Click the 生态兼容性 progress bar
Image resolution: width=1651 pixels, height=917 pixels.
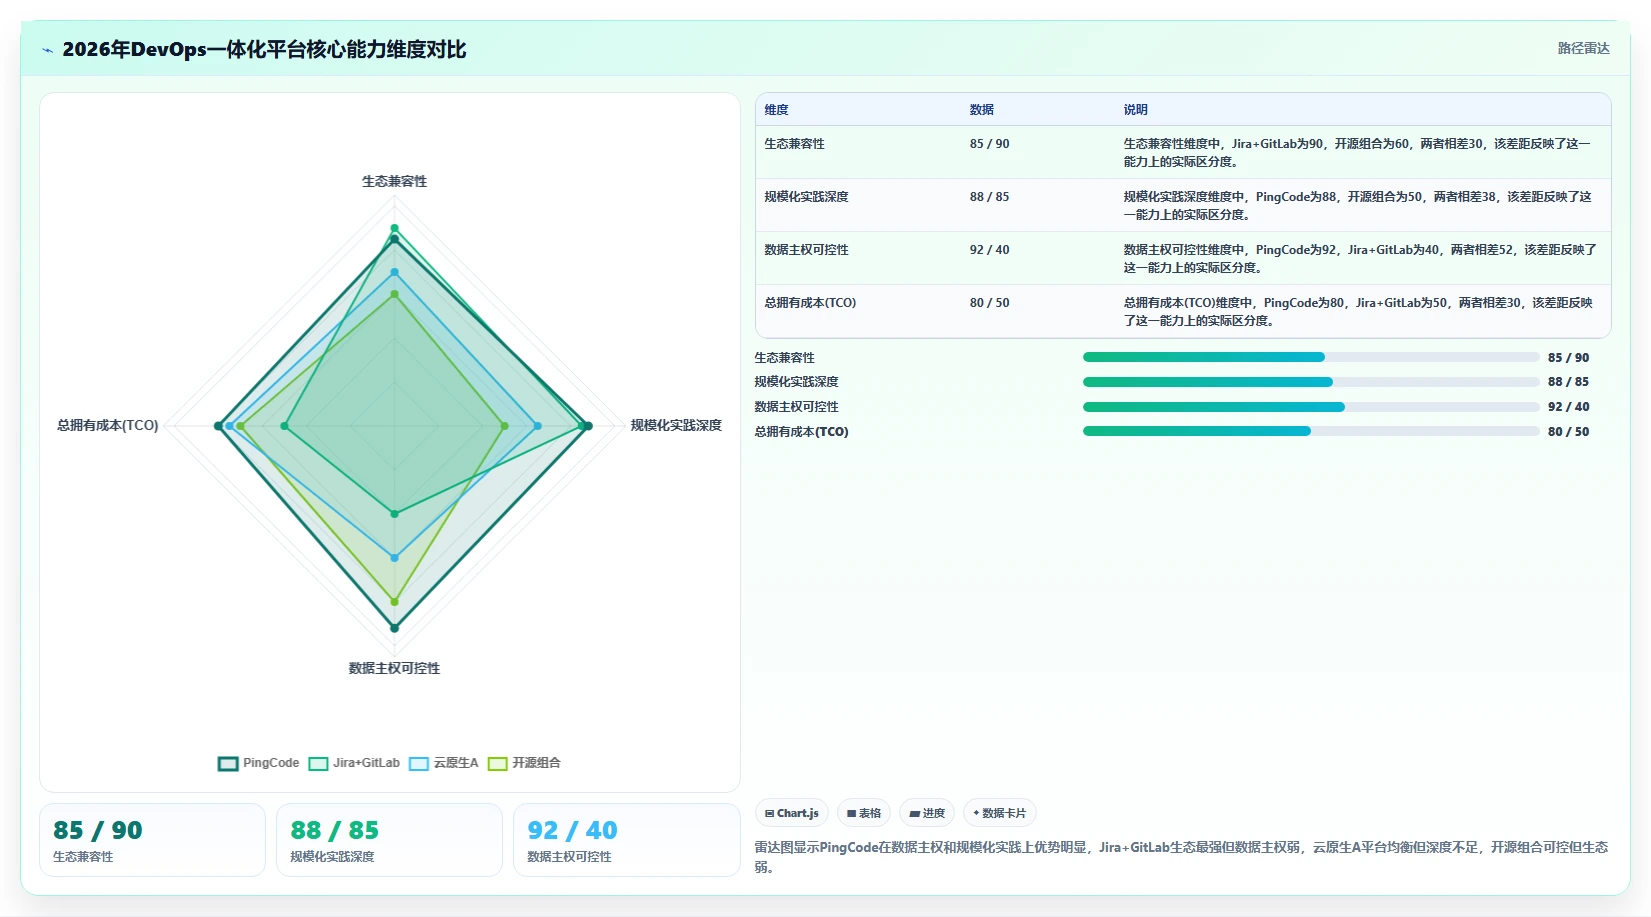(x=1311, y=357)
